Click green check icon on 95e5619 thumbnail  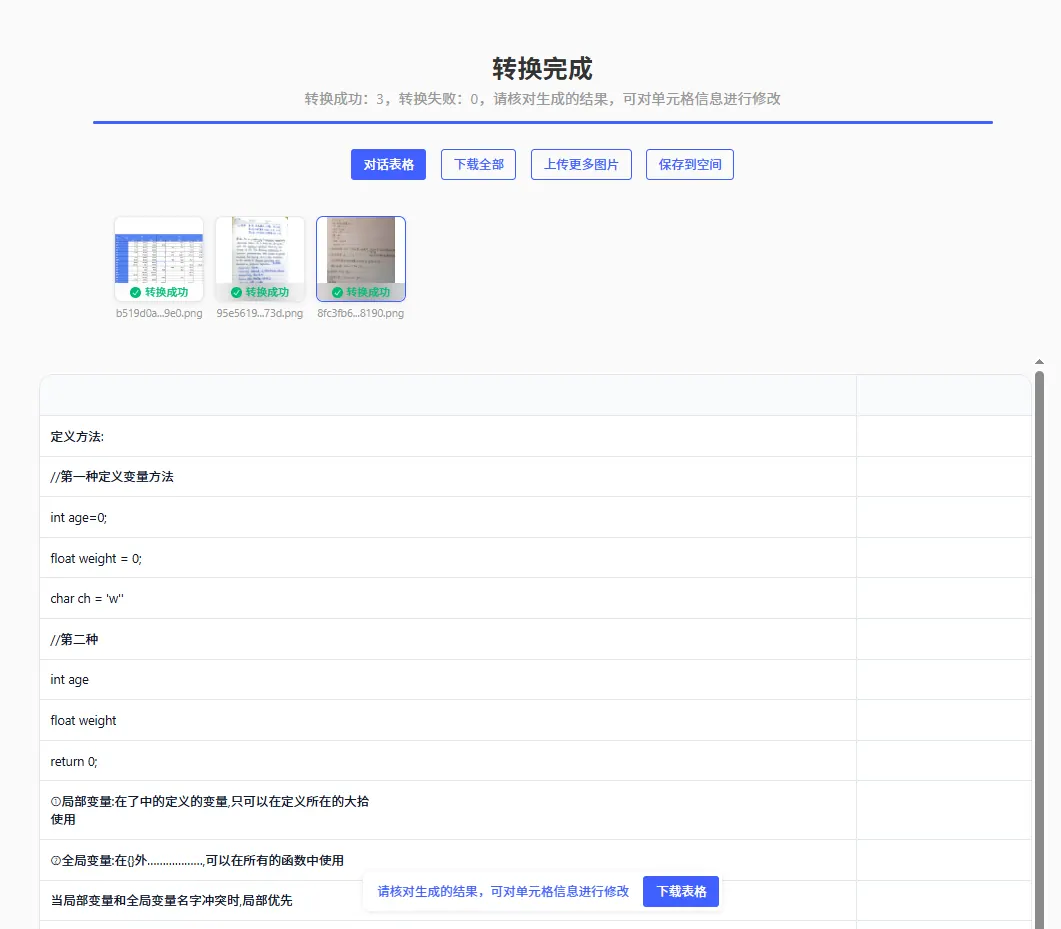(x=236, y=292)
